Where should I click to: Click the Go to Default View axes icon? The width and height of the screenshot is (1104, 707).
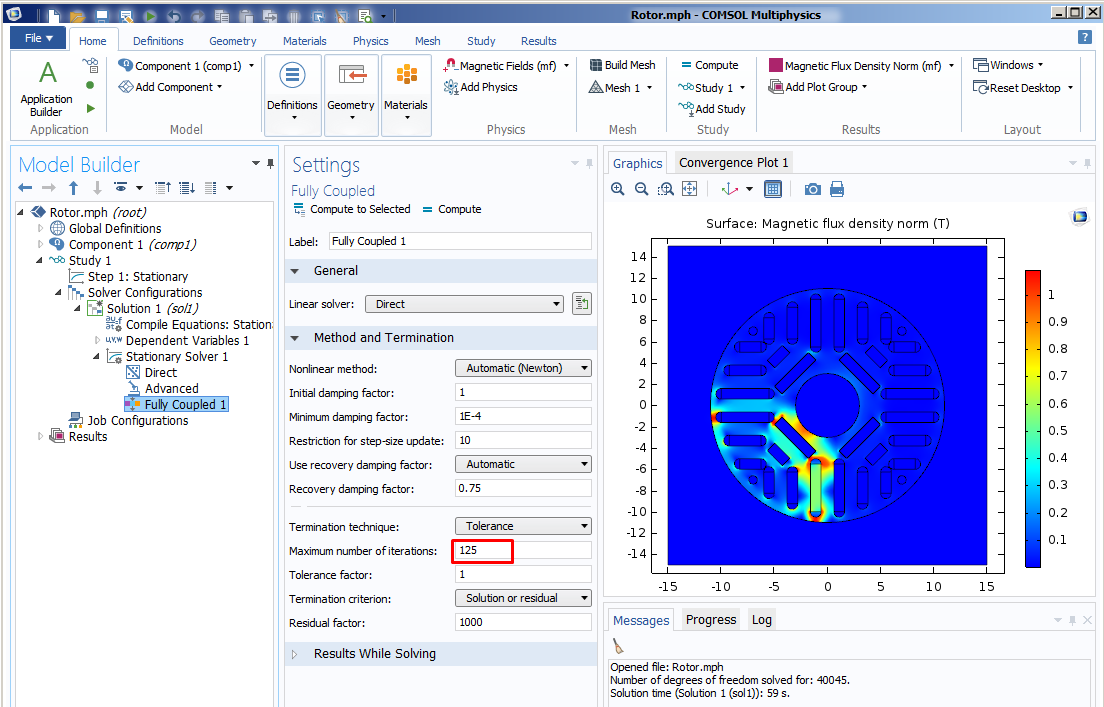point(729,189)
